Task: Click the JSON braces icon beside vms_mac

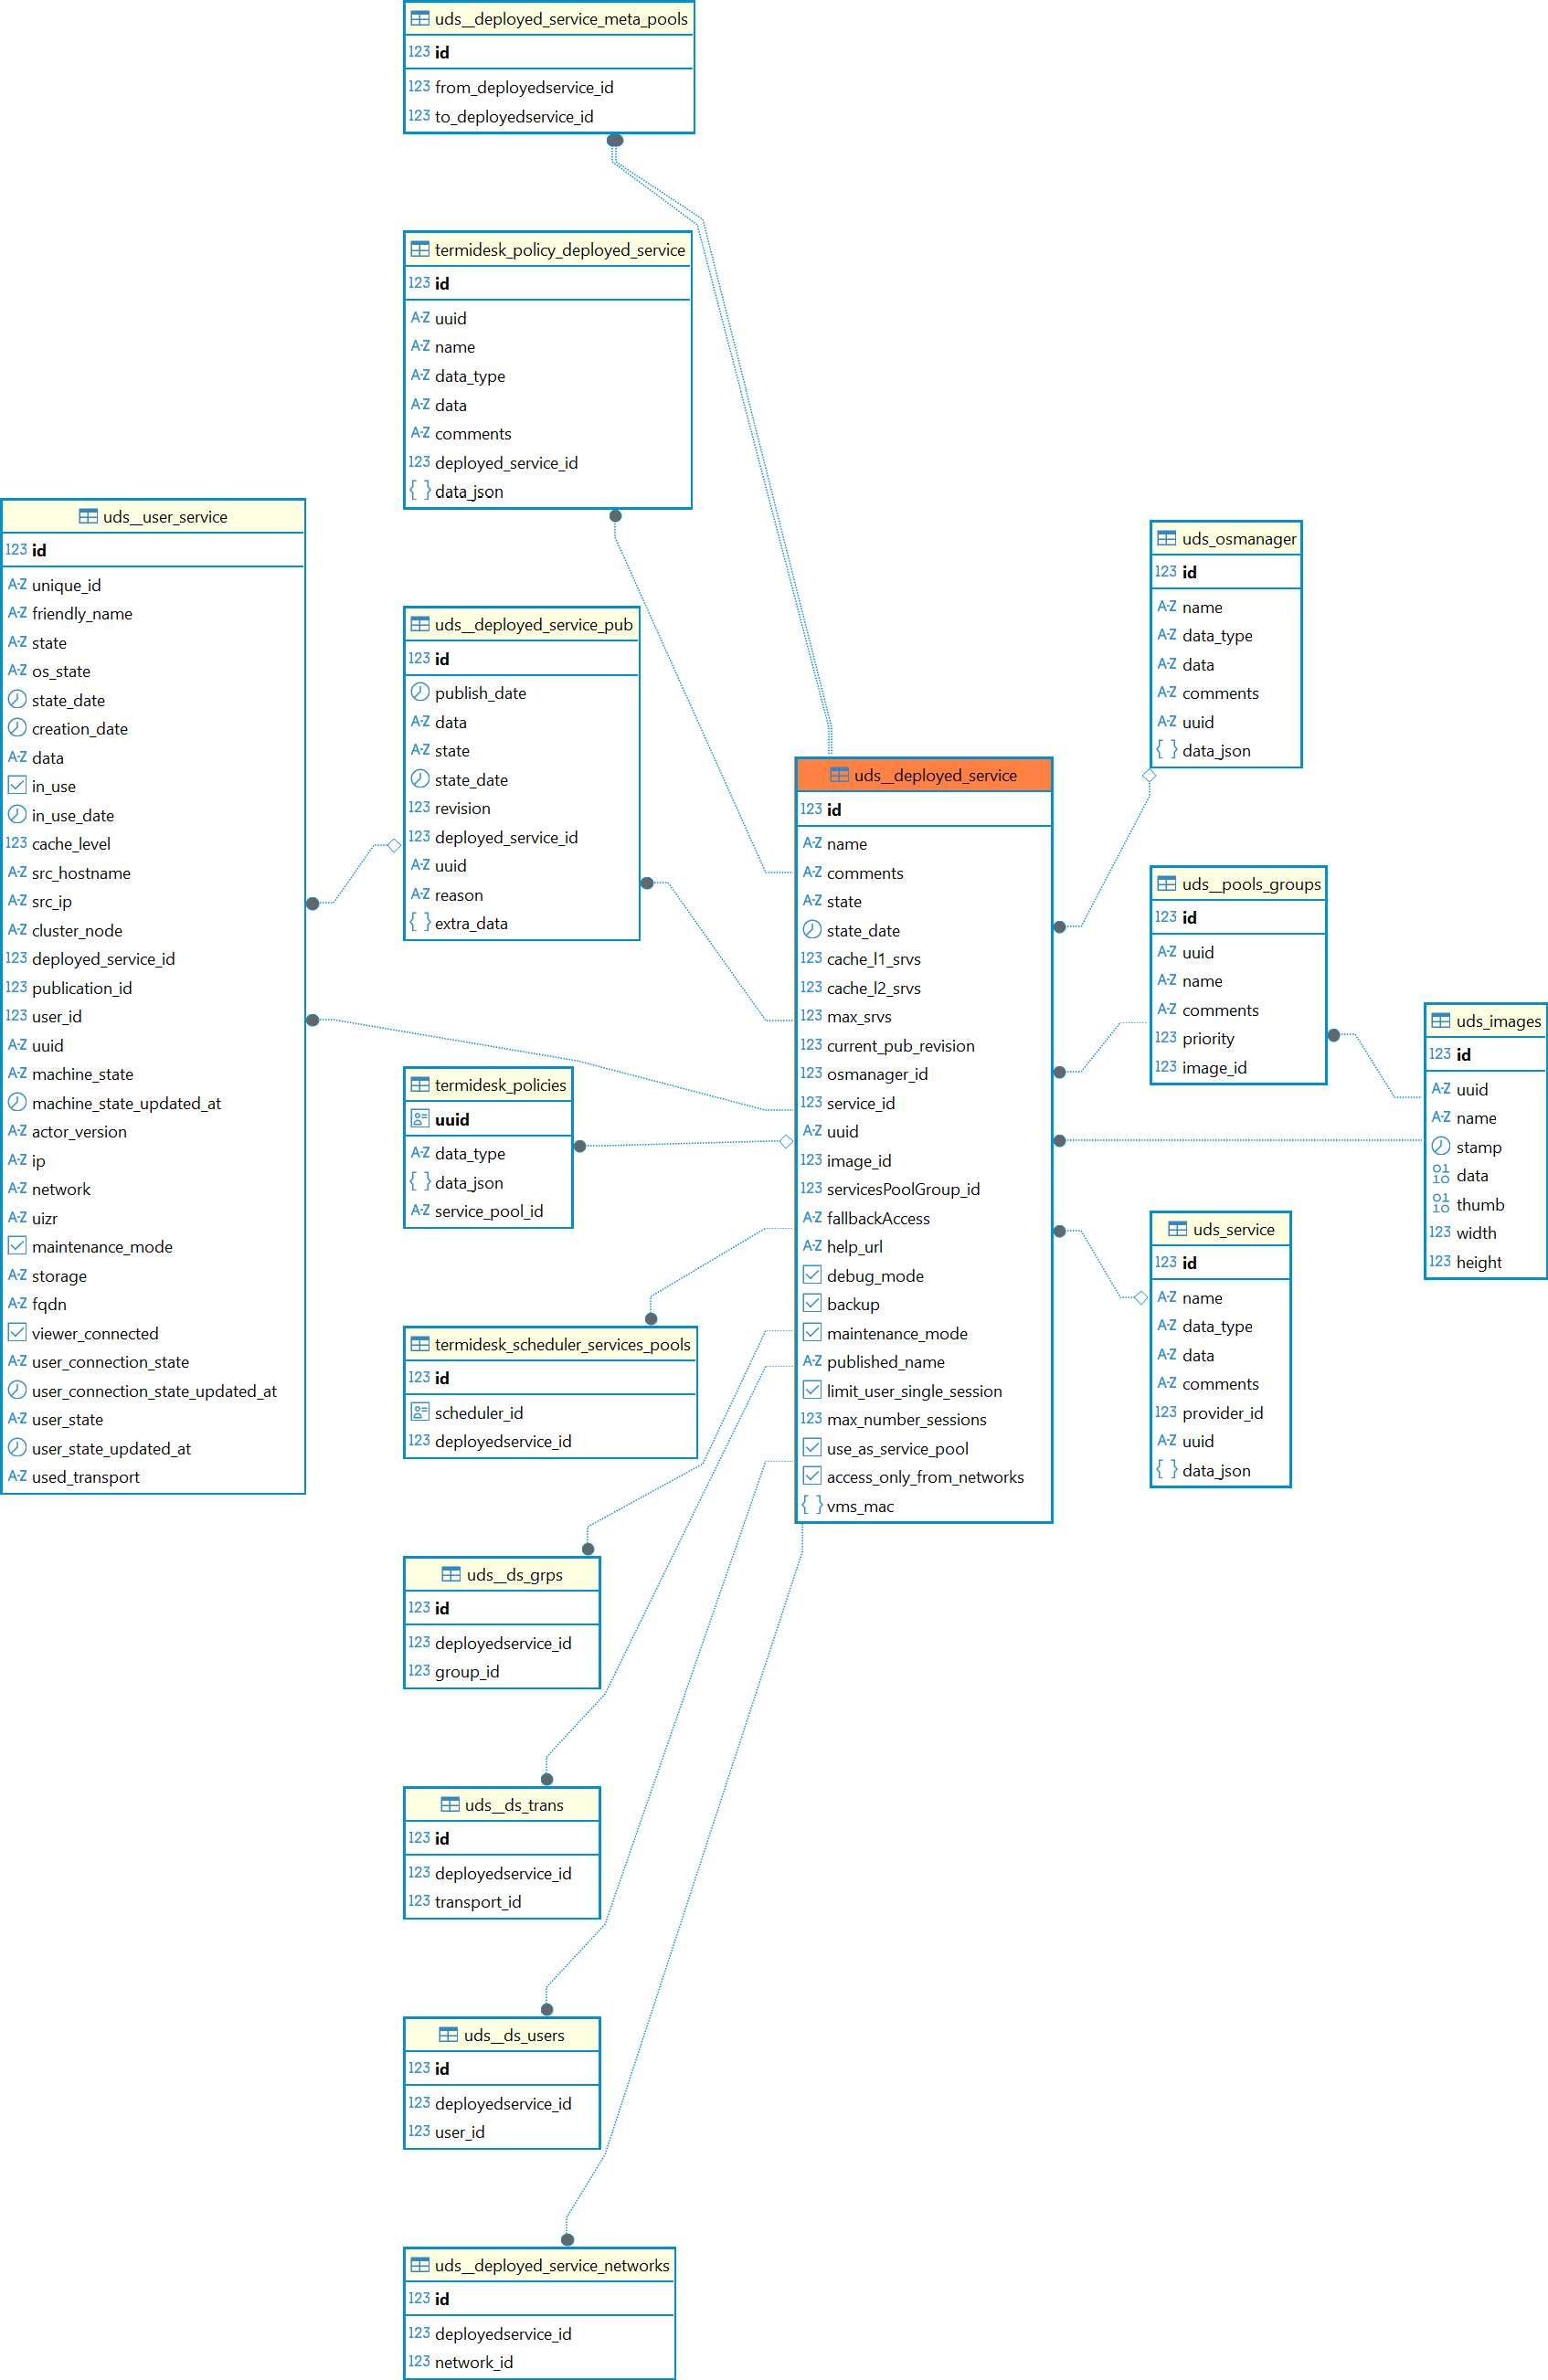Action: [x=811, y=1505]
